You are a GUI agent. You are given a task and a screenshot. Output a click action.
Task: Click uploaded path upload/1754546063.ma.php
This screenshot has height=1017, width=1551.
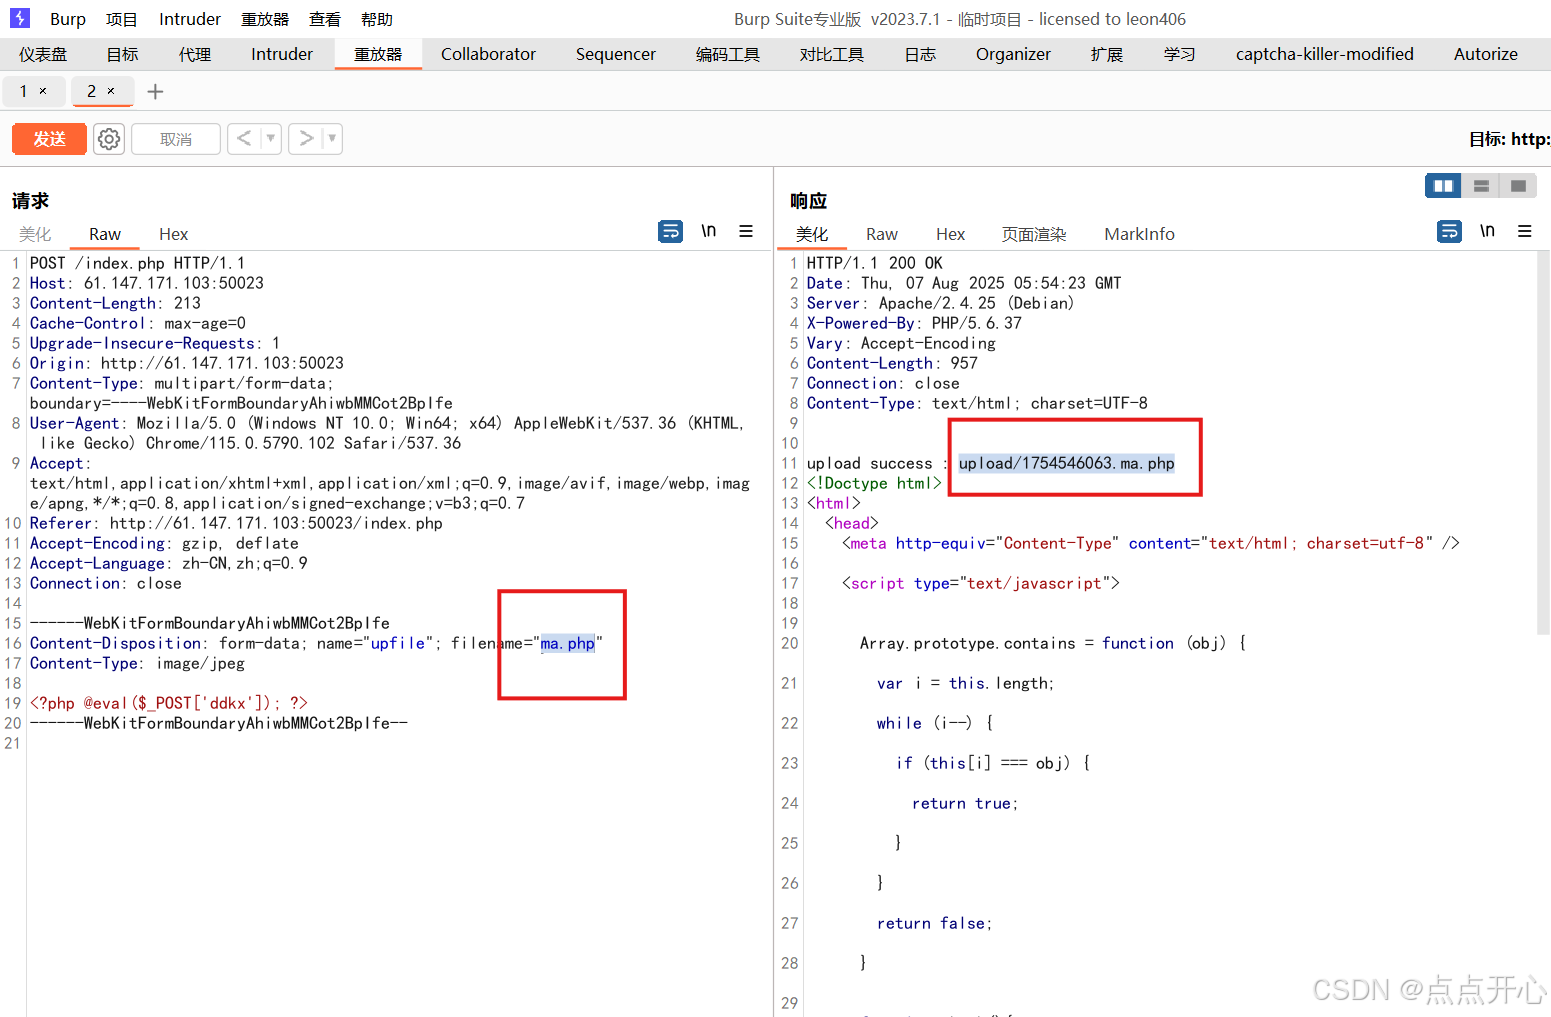(1066, 463)
